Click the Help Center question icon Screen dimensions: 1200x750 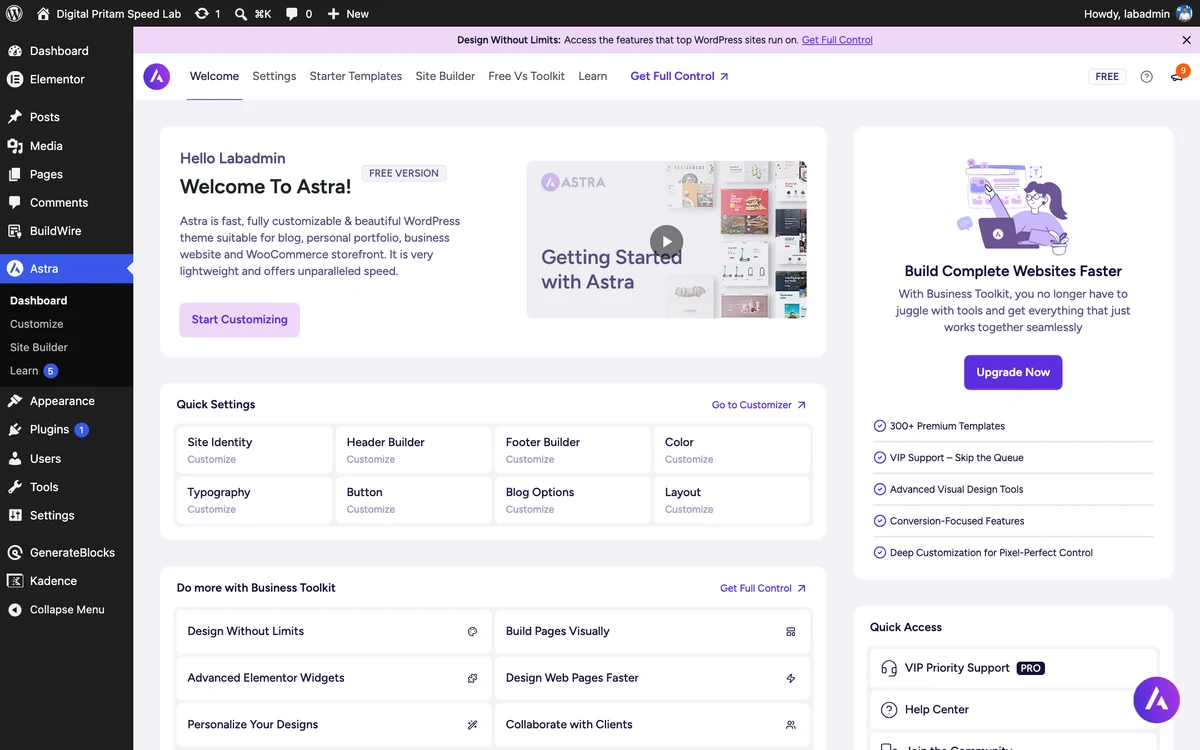889,710
